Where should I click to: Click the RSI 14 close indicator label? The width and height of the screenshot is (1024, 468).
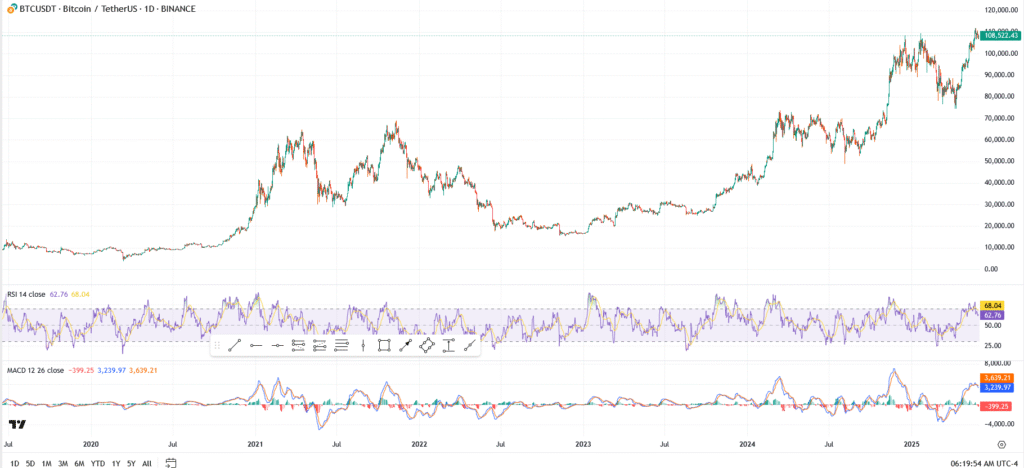(26, 294)
